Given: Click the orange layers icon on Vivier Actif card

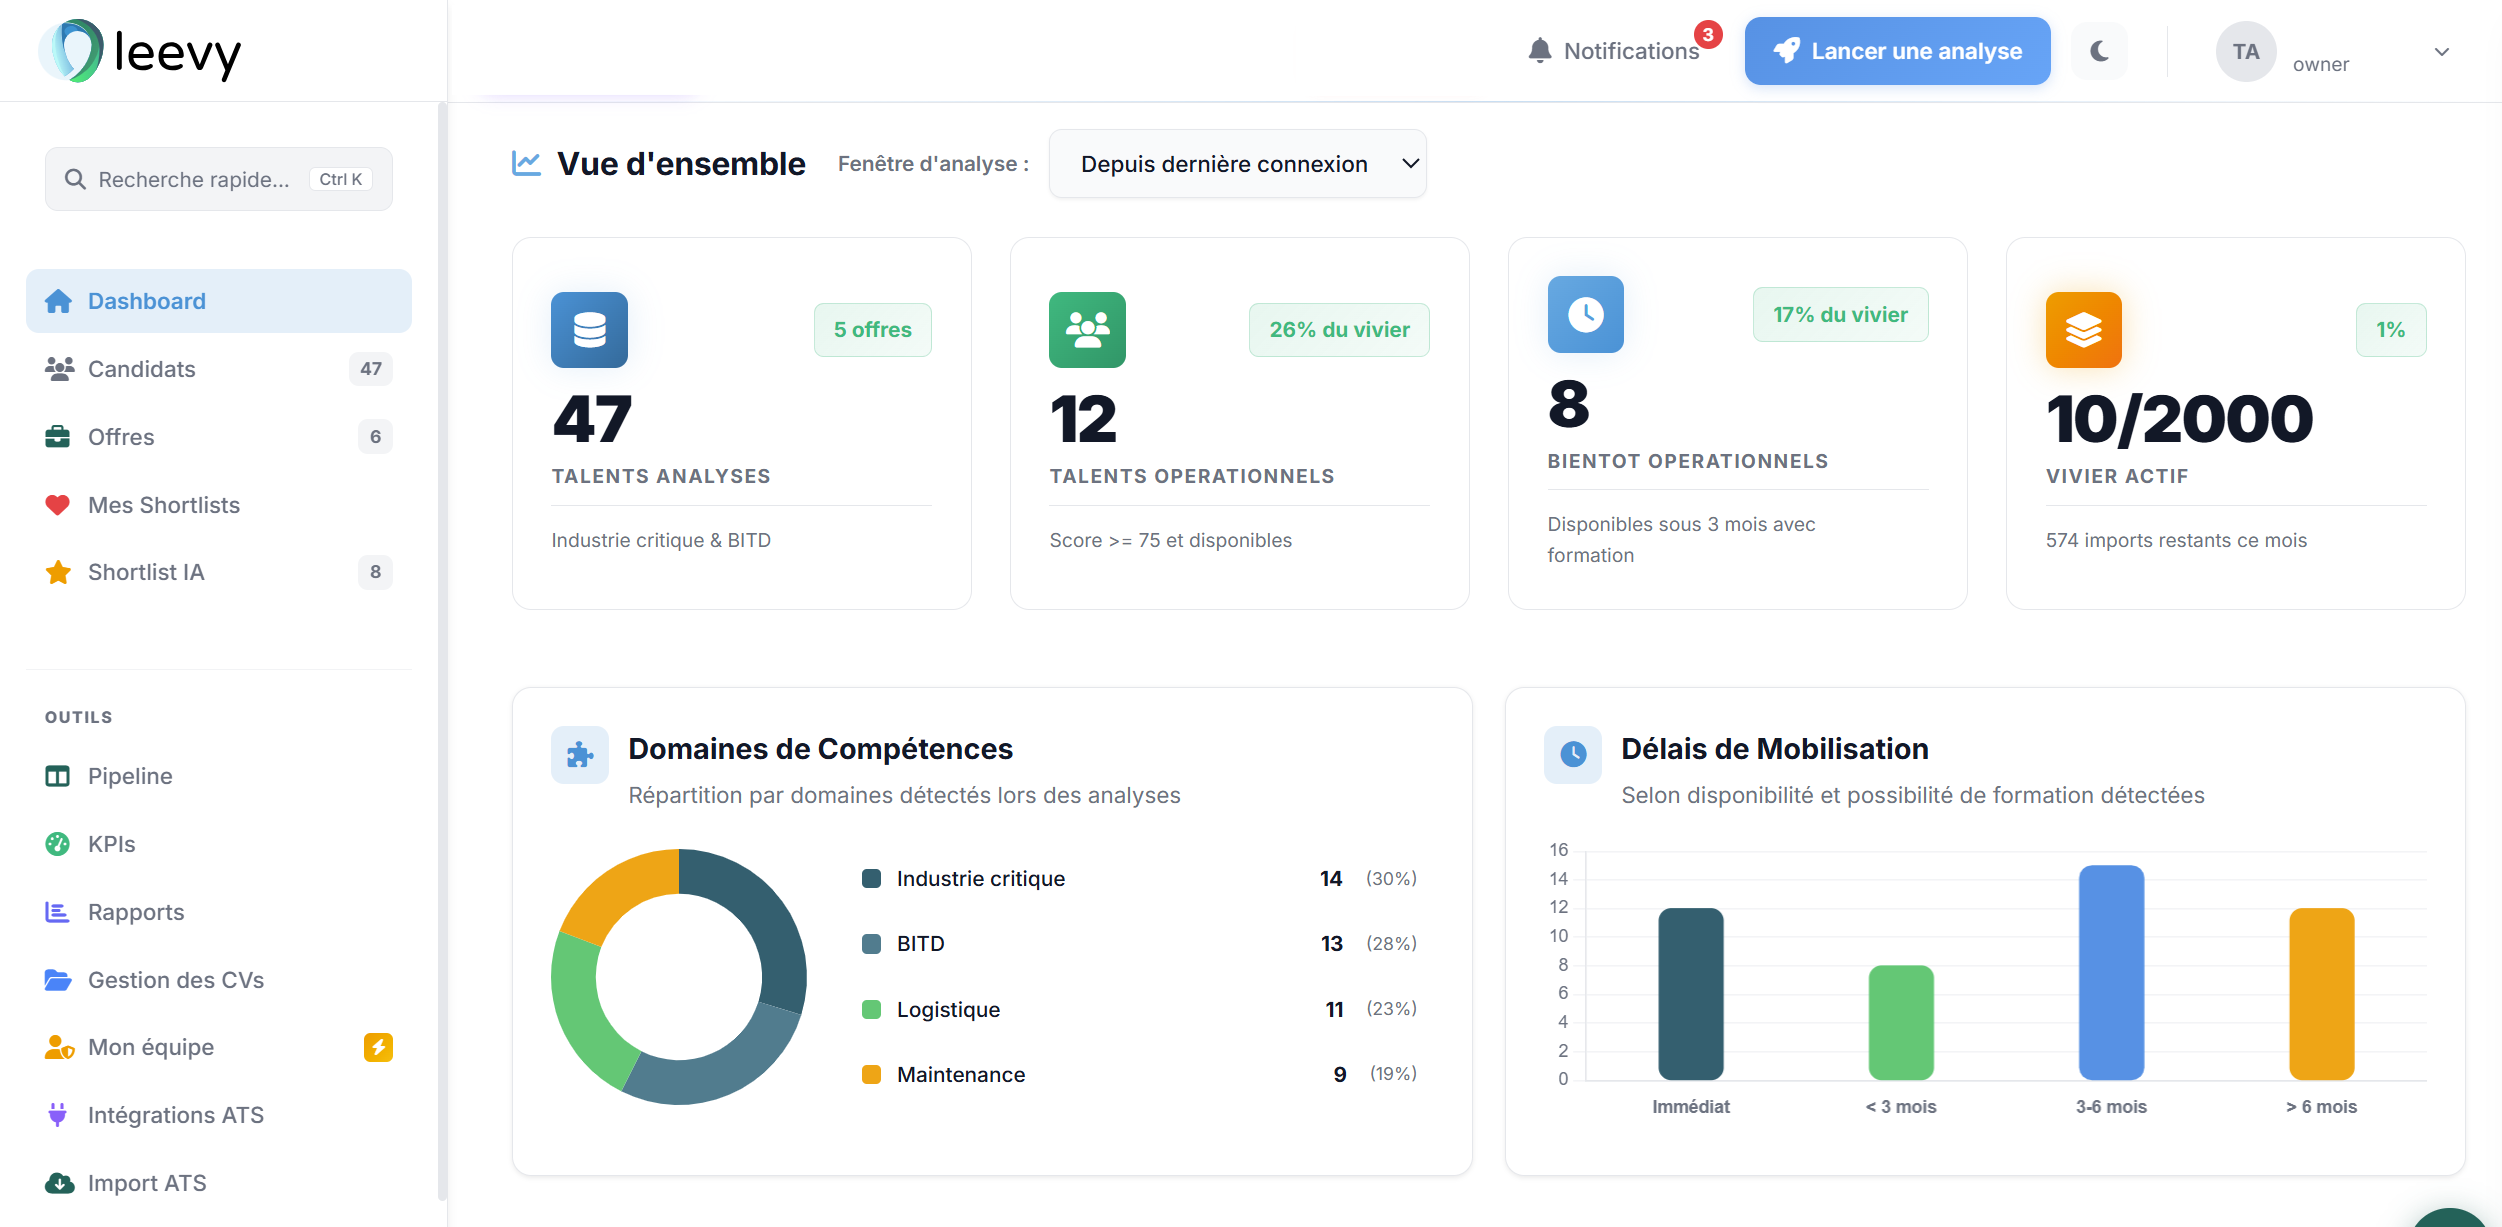Looking at the screenshot, I should [2083, 330].
